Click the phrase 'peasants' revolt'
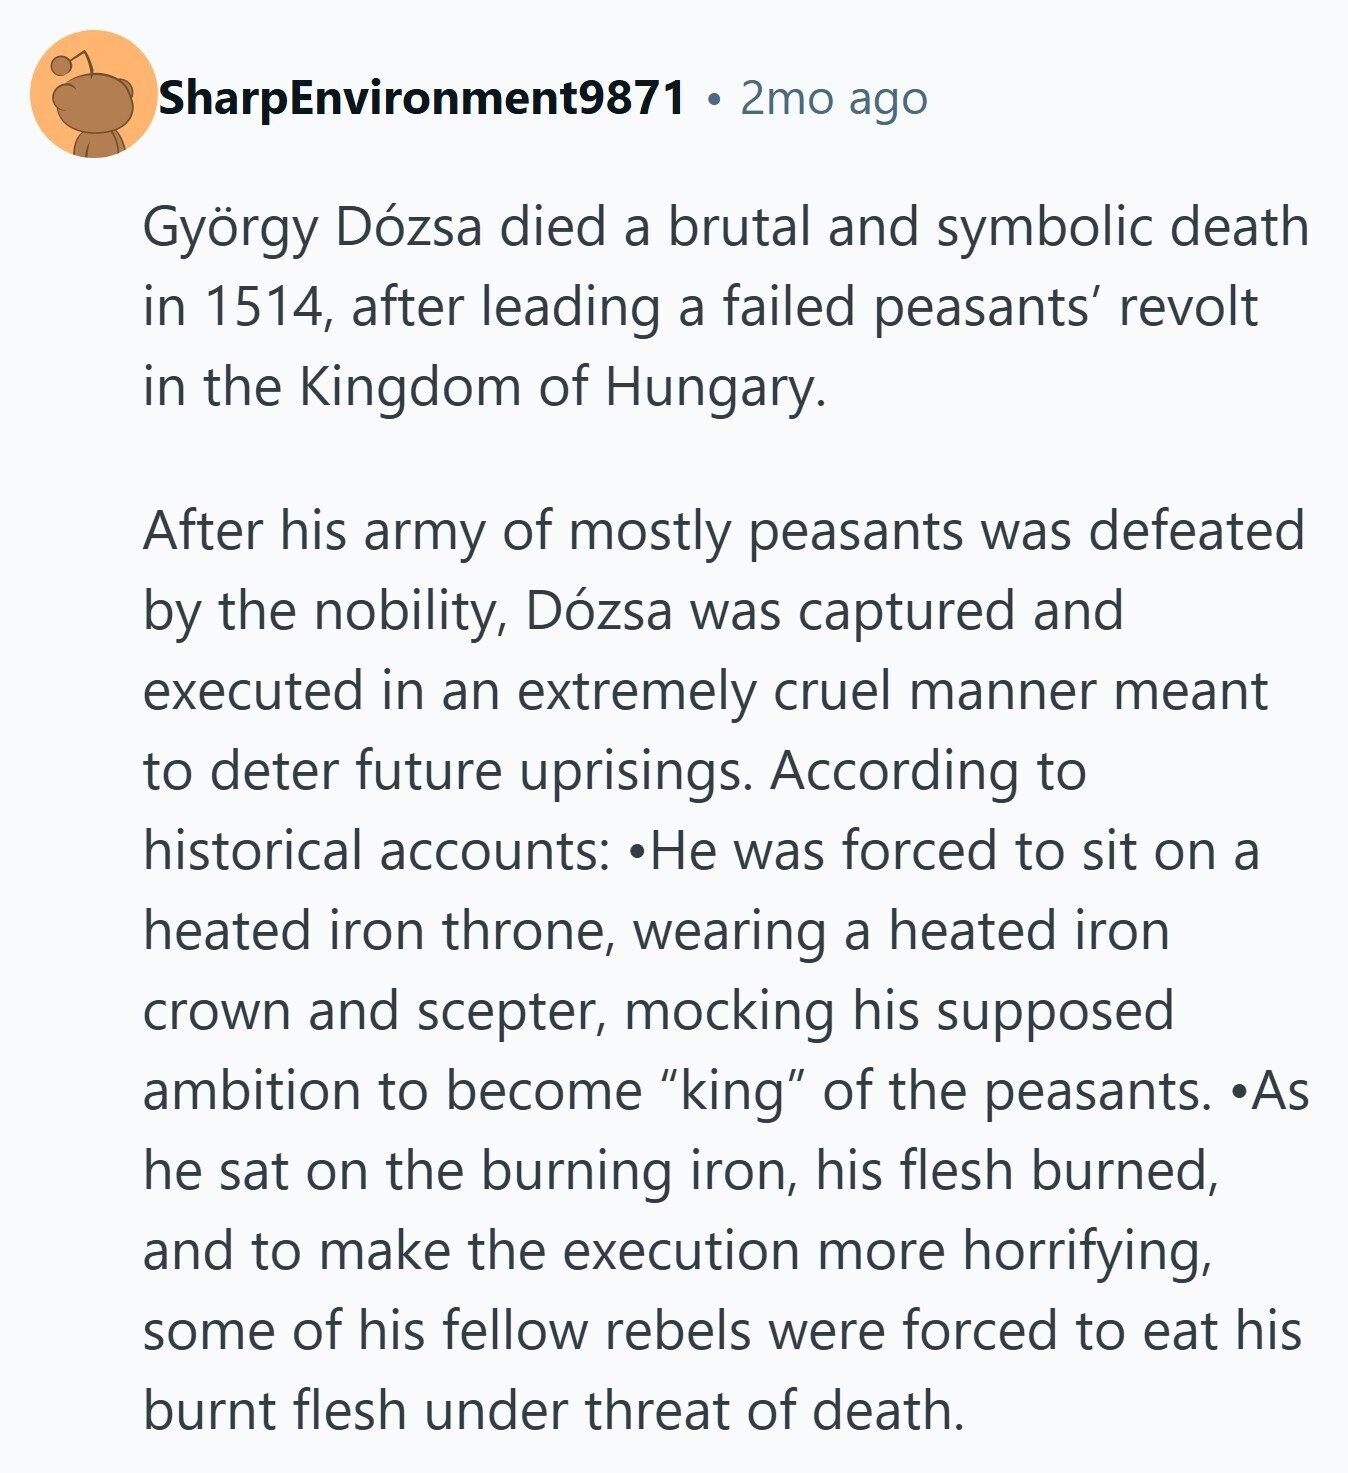The width and height of the screenshot is (1348, 1473). (x=1065, y=308)
